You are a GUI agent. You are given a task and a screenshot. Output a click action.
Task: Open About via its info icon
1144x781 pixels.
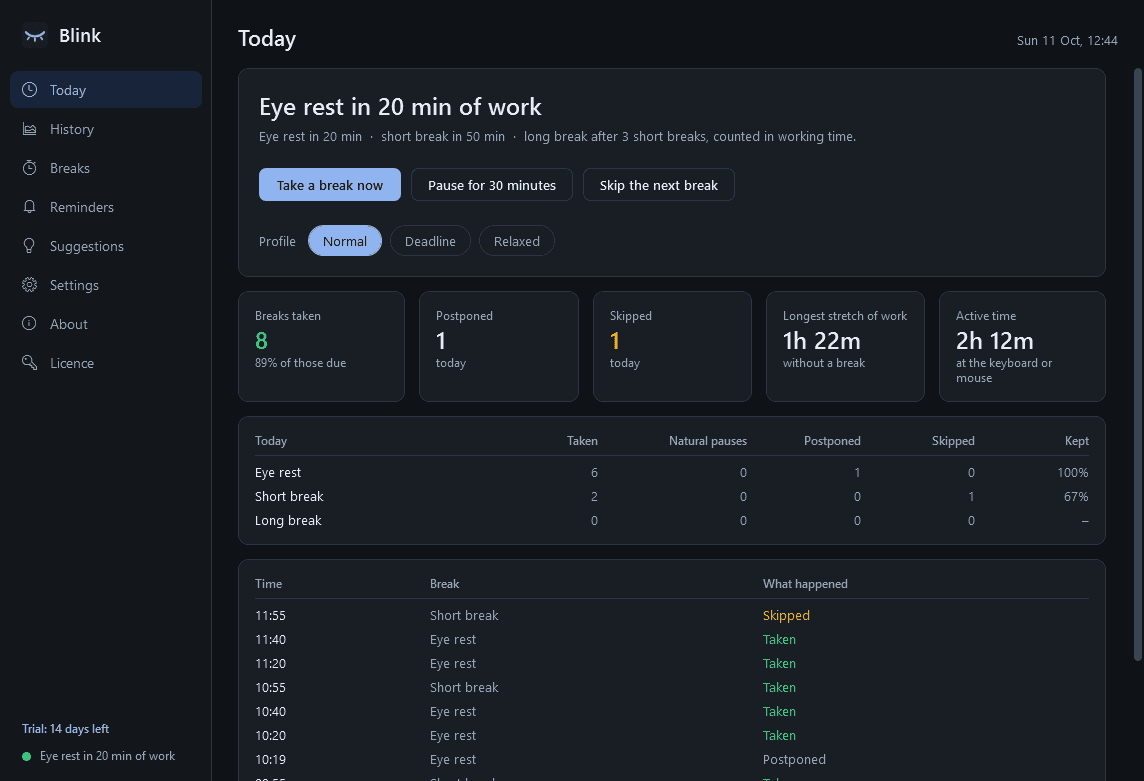[x=29, y=323]
